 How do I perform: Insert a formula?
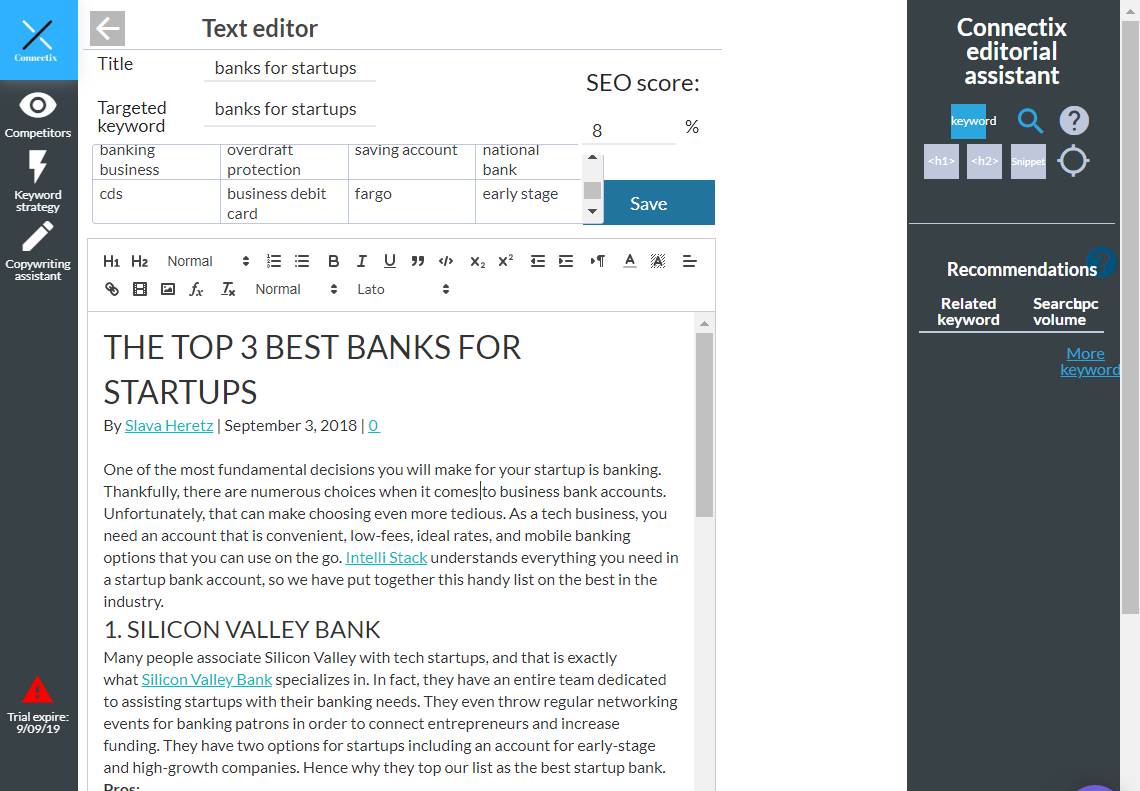tap(196, 289)
